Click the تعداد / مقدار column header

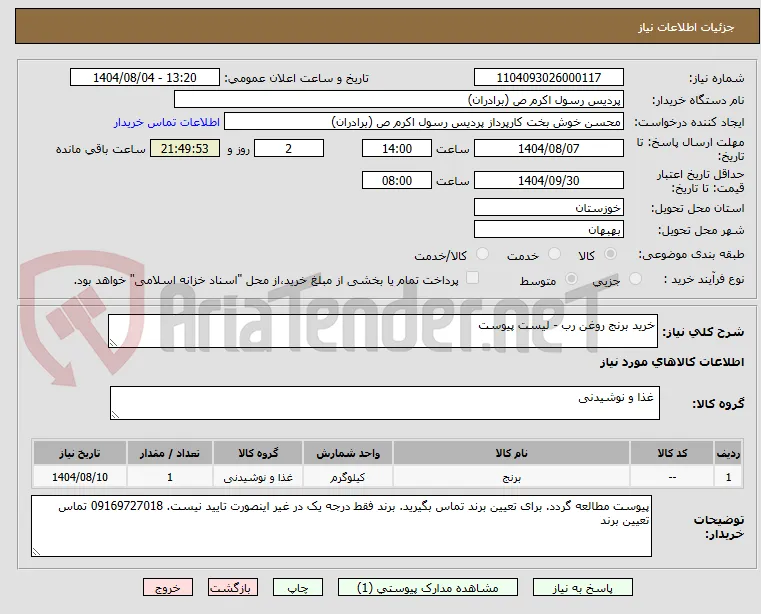point(170,453)
